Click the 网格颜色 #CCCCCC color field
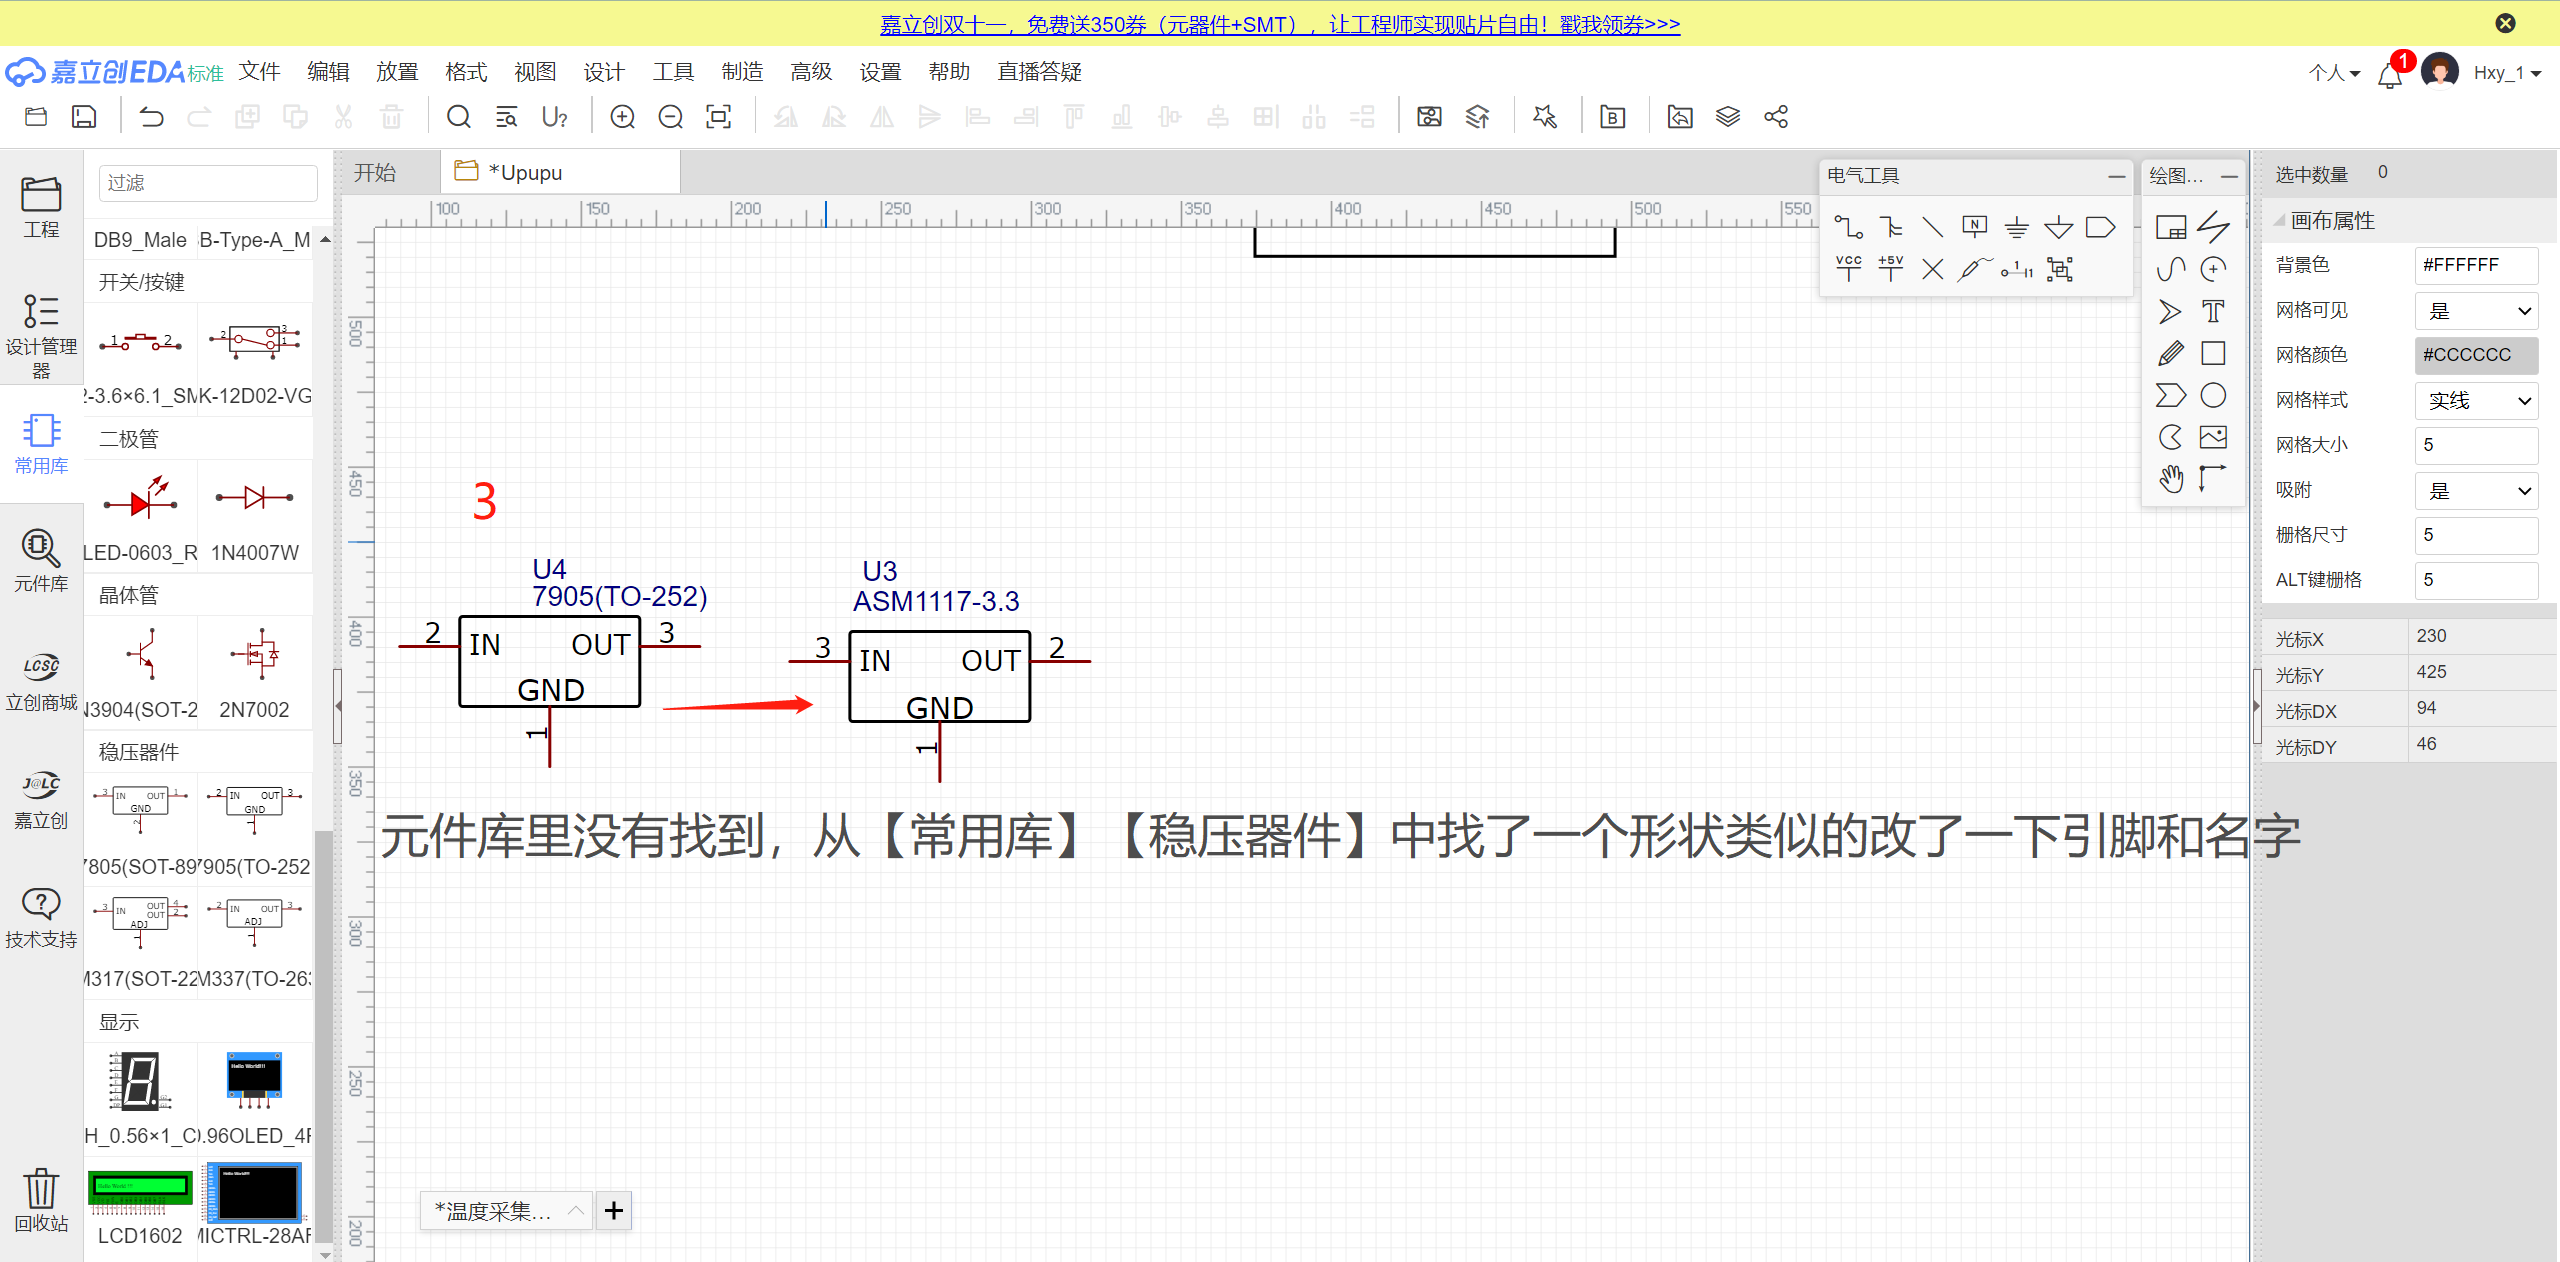 click(x=2476, y=355)
